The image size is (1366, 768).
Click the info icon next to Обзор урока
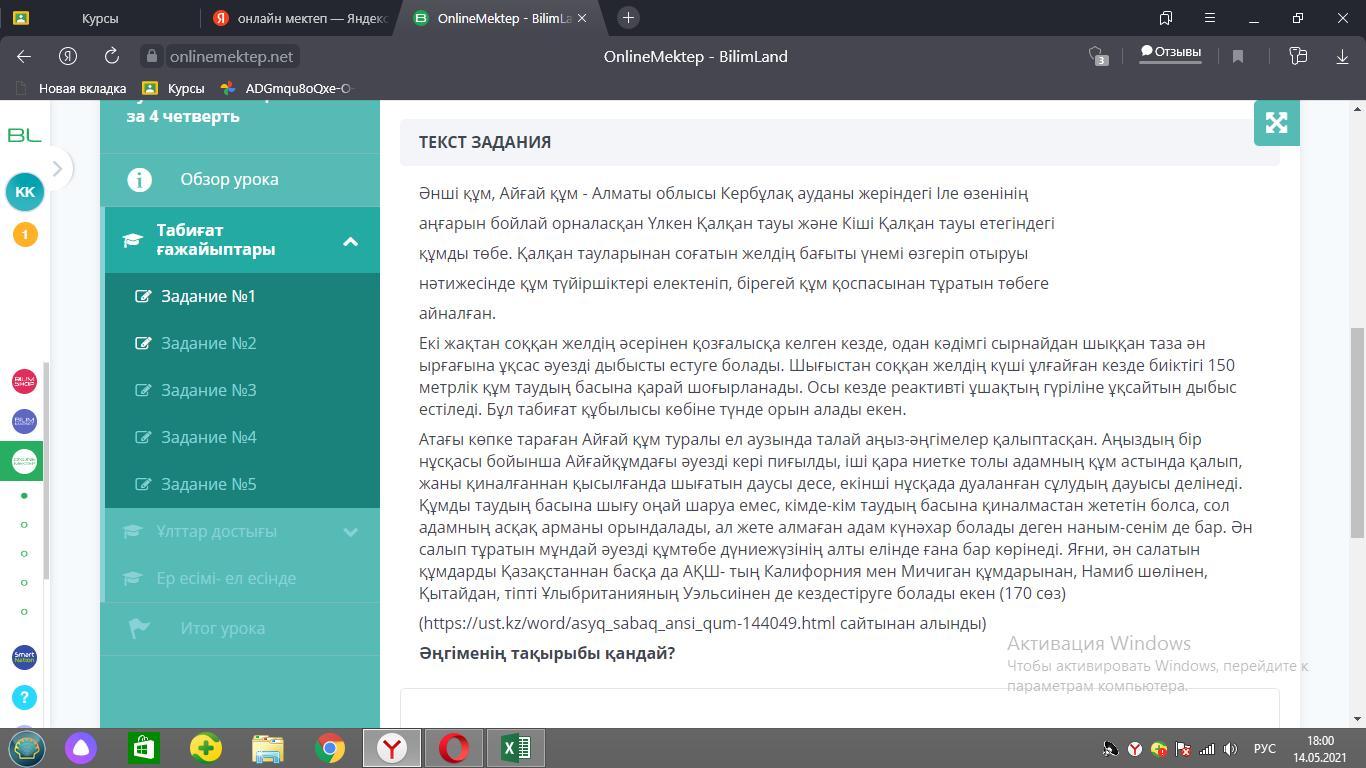pyautogui.click(x=139, y=180)
